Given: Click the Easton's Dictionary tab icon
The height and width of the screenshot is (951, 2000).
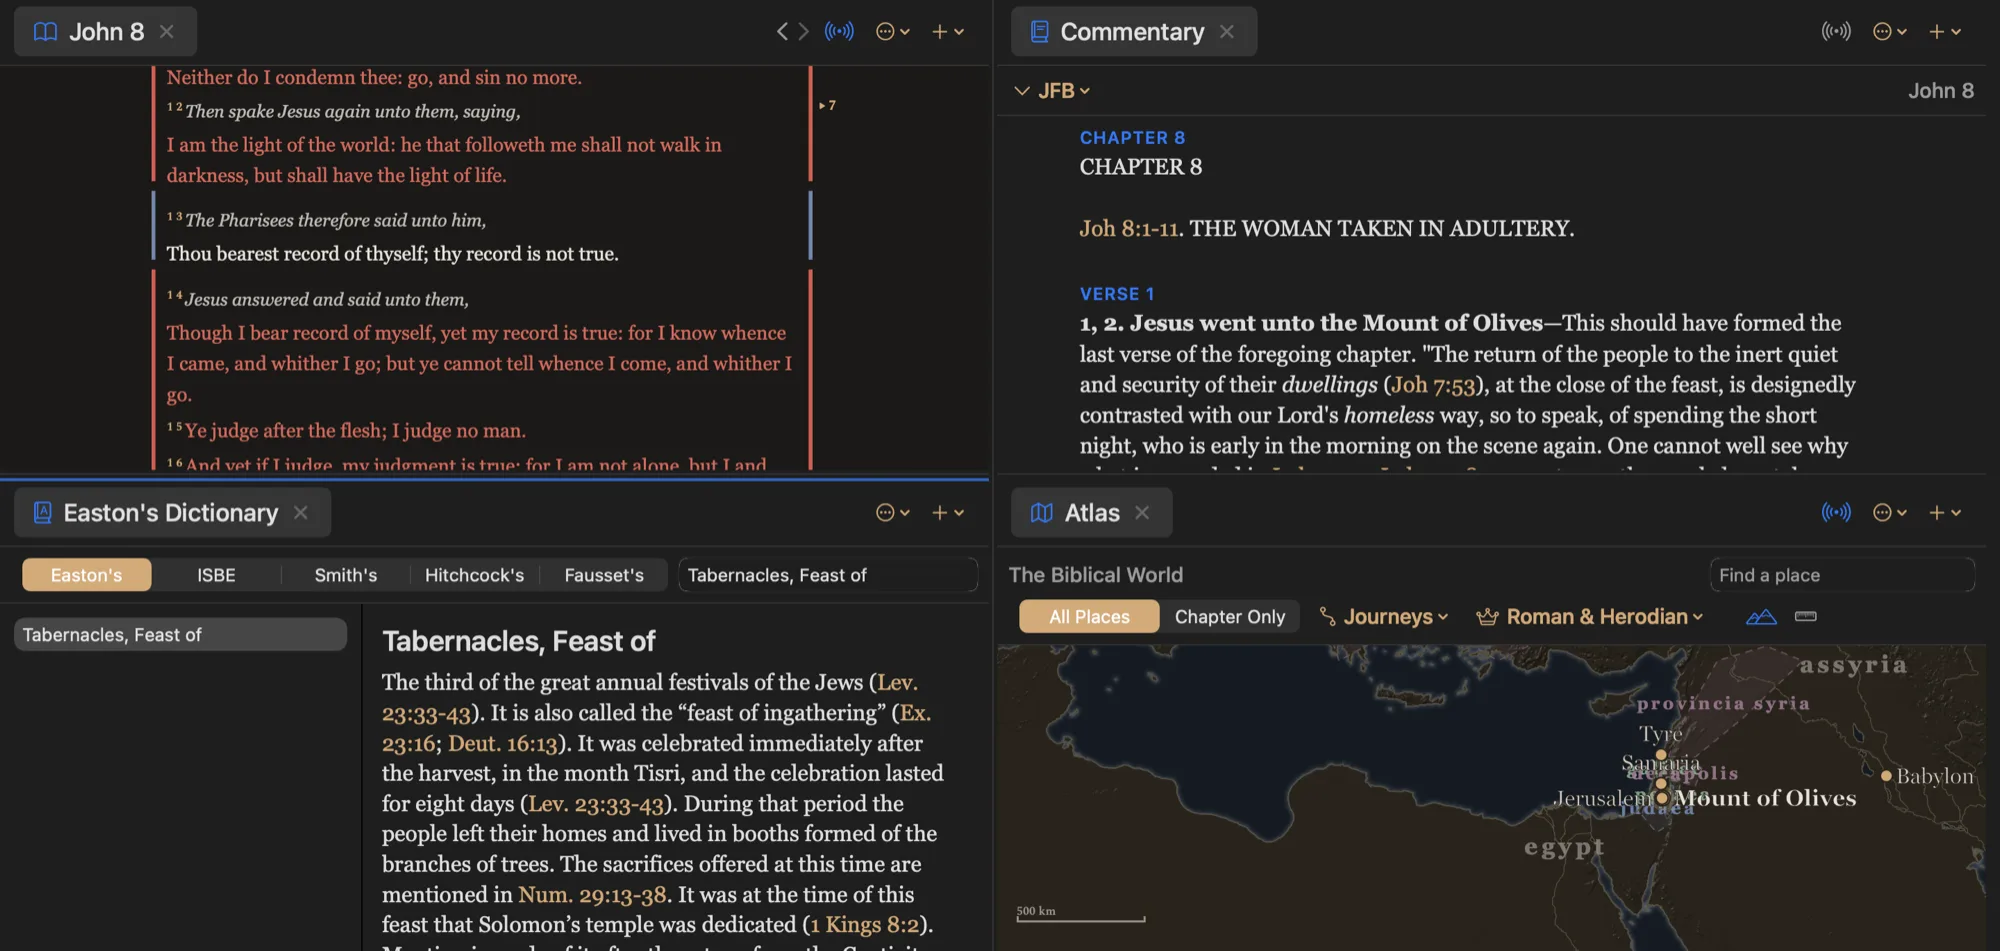Looking at the screenshot, I should 43,513.
